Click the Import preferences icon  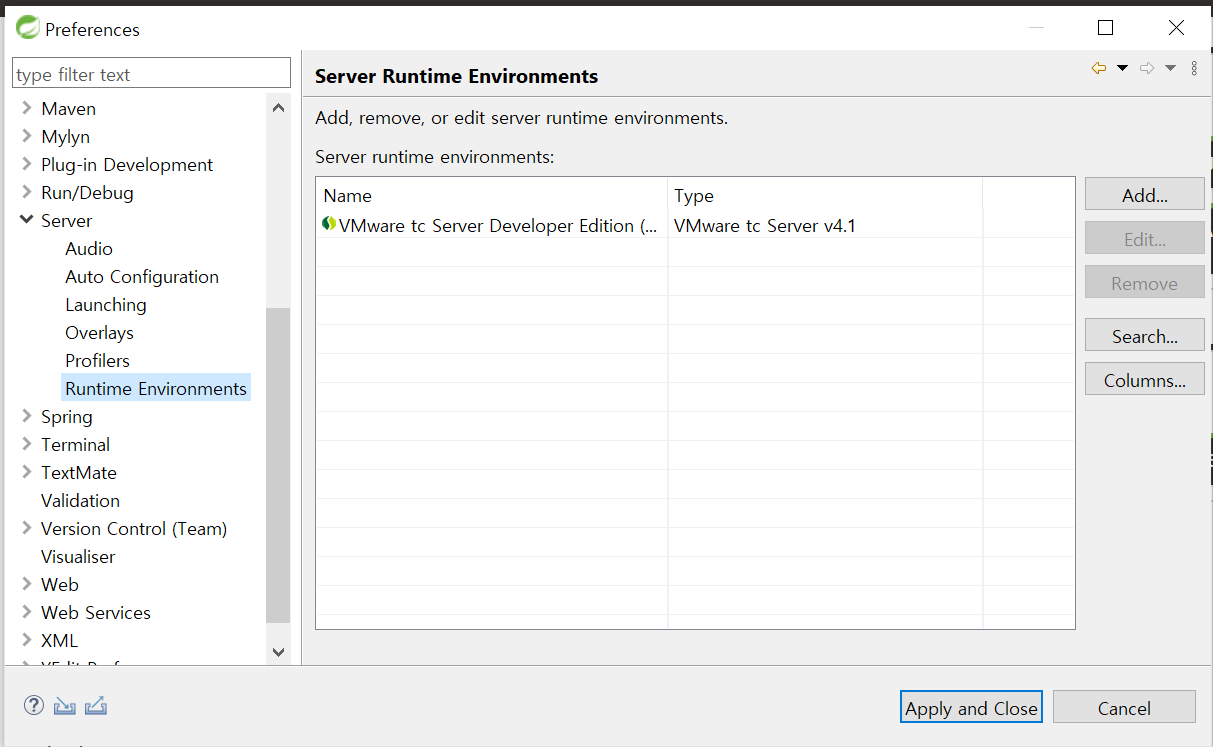click(64, 706)
